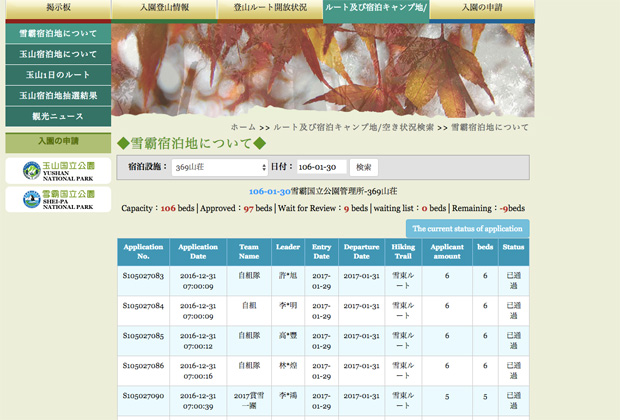The width and height of the screenshot is (620, 420).
Task: Click the date field showing 106-01-30
Action: point(321,167)
